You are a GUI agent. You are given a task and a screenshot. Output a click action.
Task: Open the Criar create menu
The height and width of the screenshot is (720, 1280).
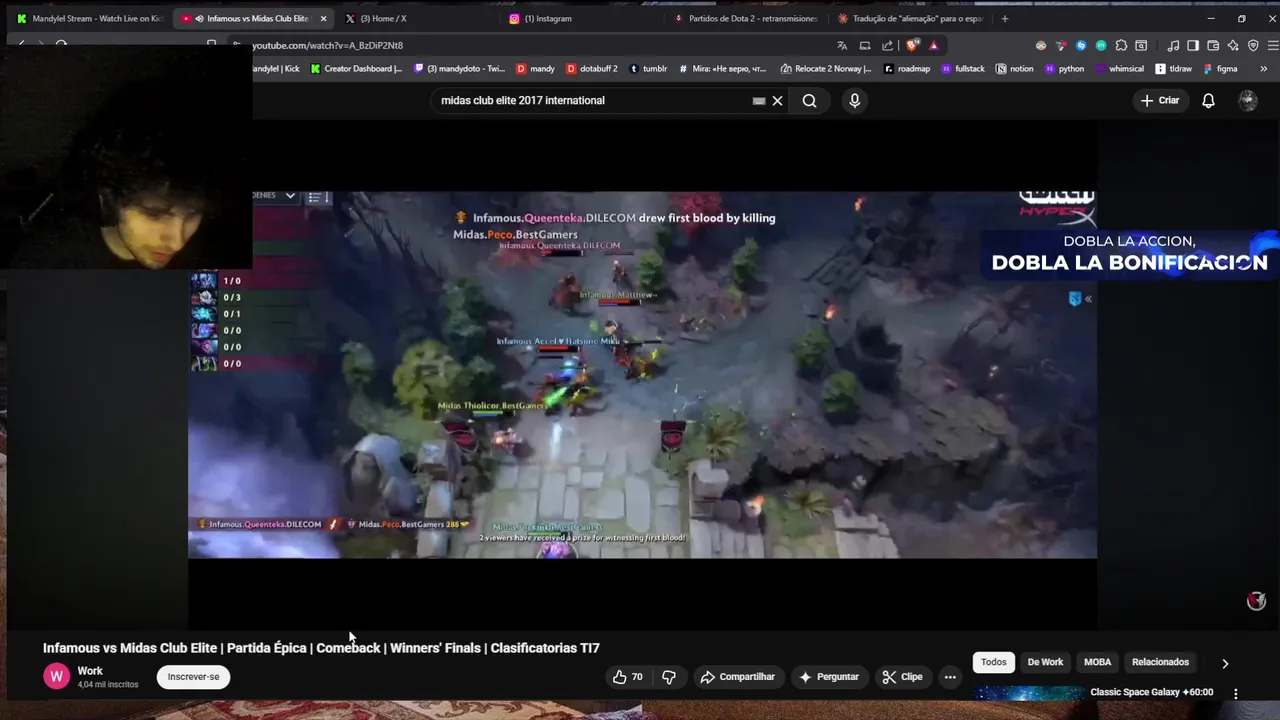tap(1160, 100)
